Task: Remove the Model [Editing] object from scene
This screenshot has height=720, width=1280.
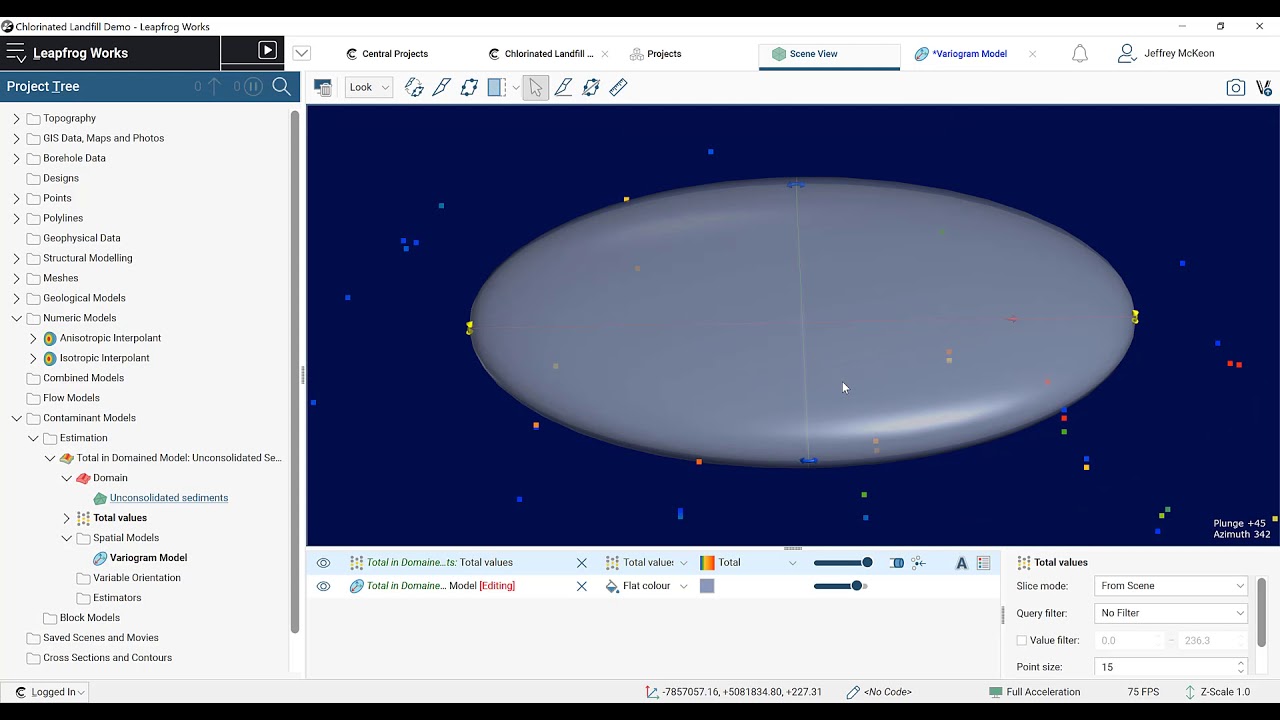Action: coord(582,586)
